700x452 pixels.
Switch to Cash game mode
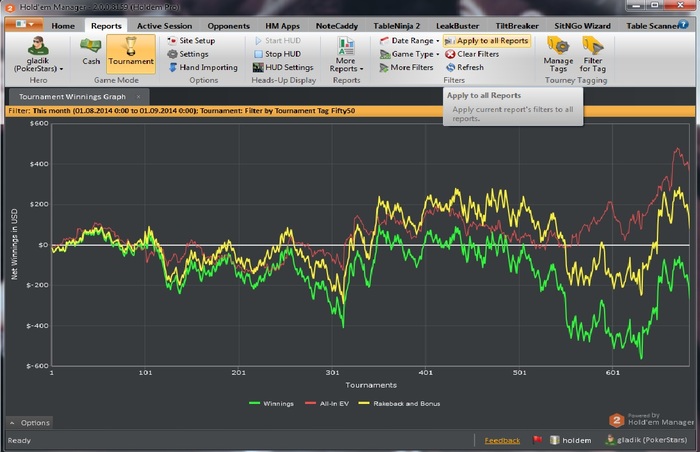coord(91,51)
